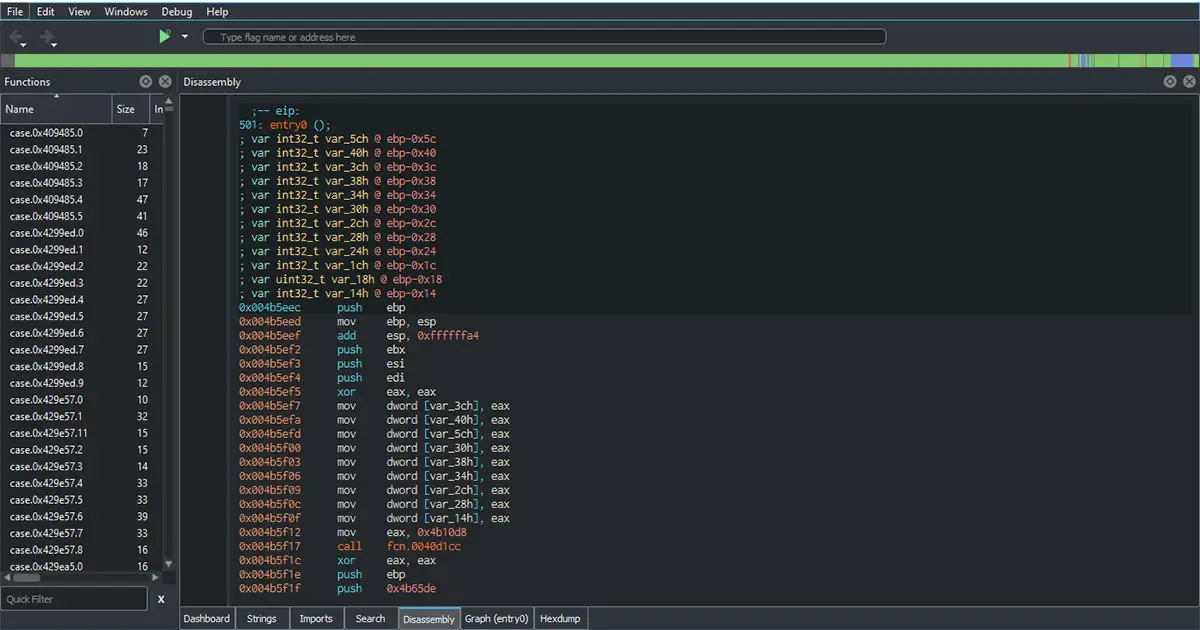This screenshot has height=630, width=1200.
Task: Click the 0x4b65de push operand
Action: point(412,588)
